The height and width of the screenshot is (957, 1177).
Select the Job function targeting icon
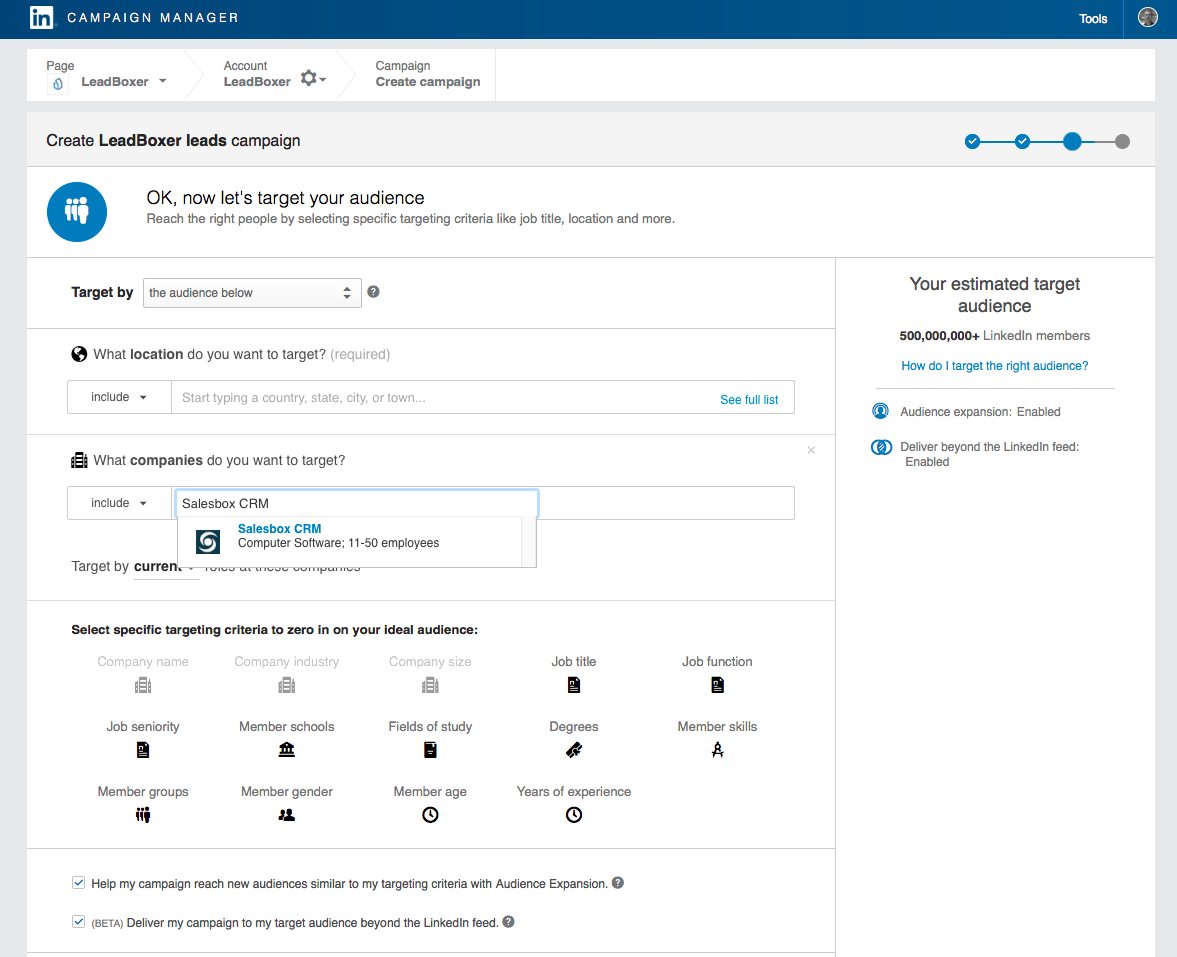(x=718, y=685)
